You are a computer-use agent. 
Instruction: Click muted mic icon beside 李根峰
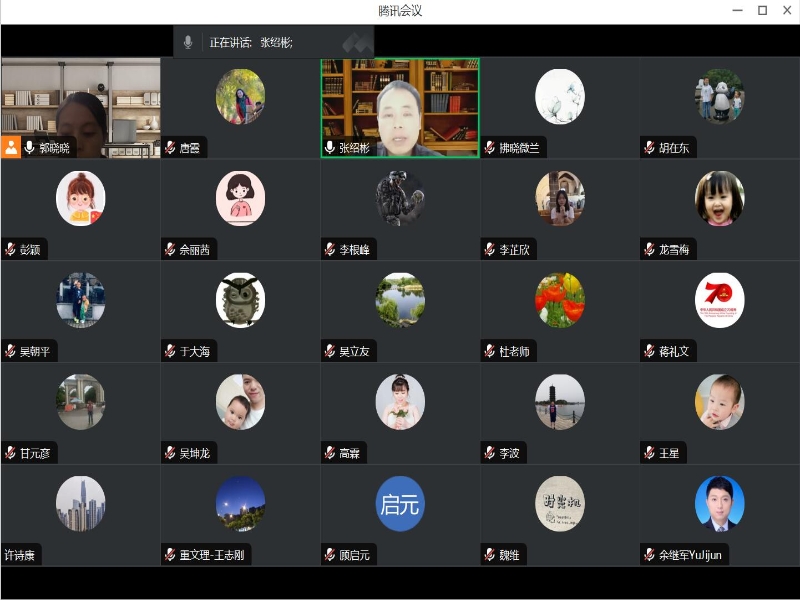[x=330, y=250]
